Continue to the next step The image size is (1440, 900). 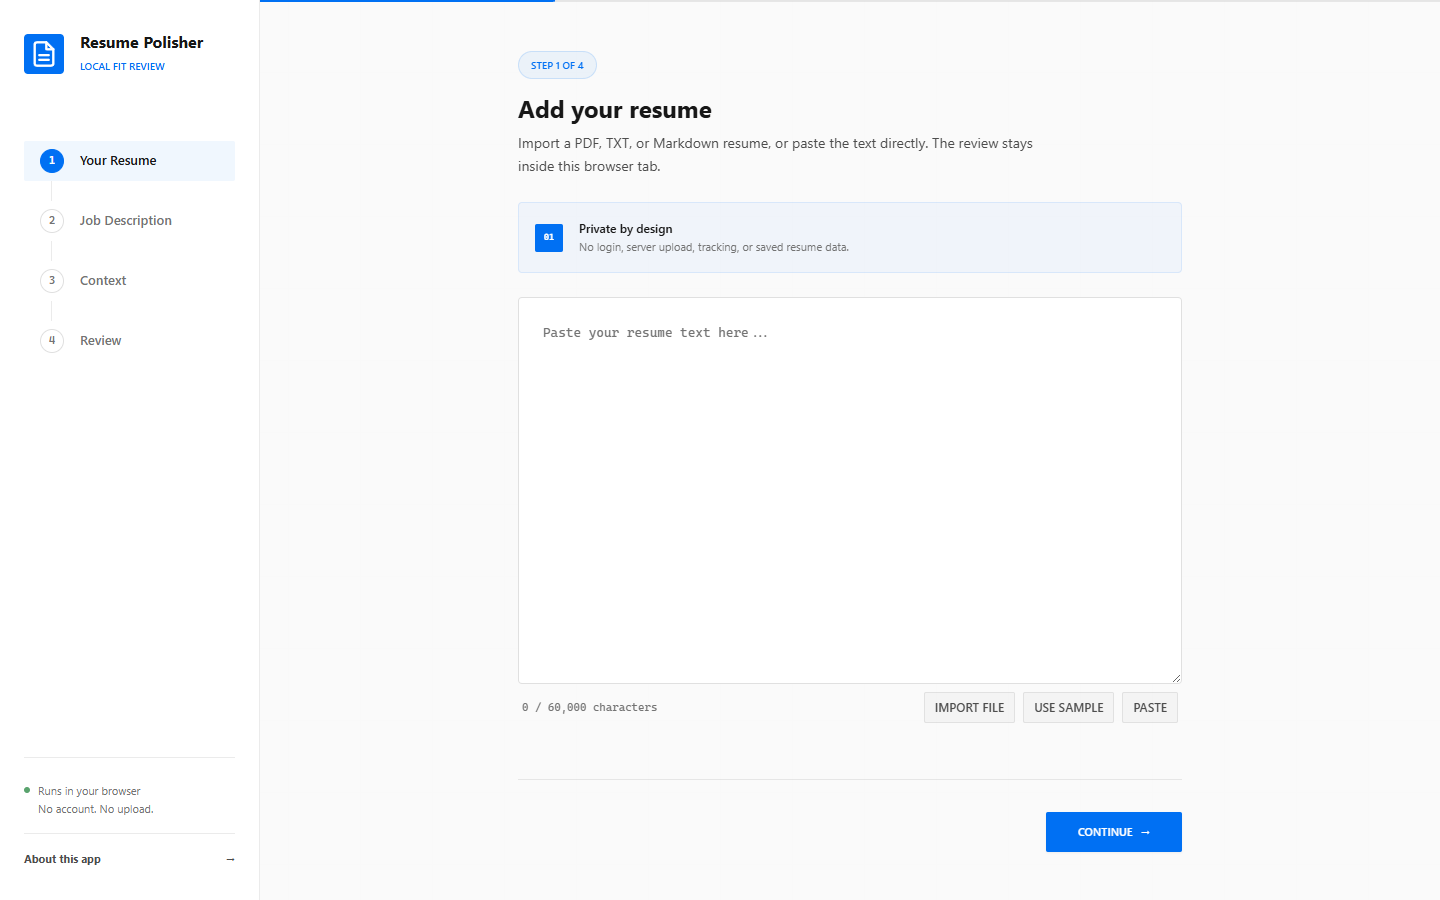pos(1114,832)
